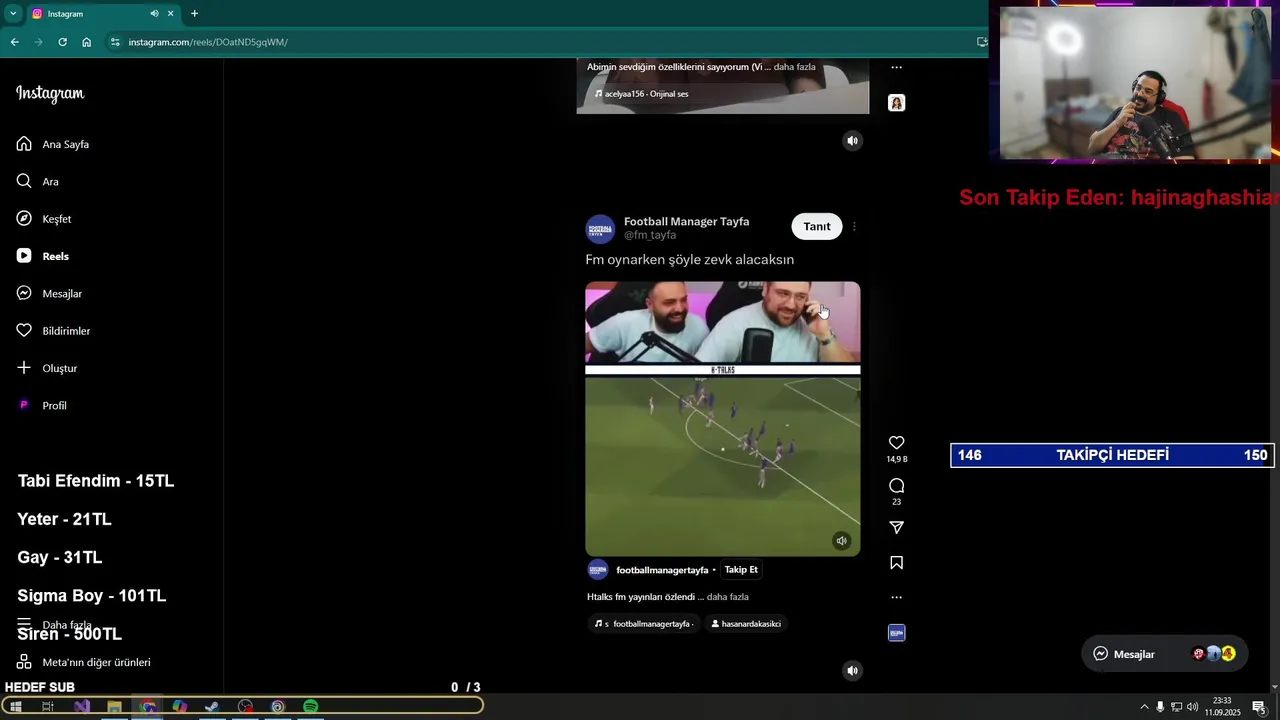Image resolution: width=1280 pixels, height=720 pixels.
Task: Open footballmanagertayfa username link
Action: [662, 570]
